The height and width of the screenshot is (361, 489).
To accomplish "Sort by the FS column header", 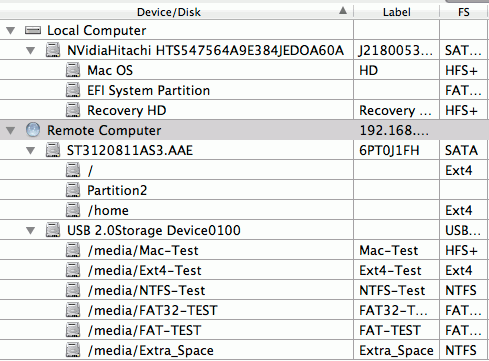I will point(464,12).
